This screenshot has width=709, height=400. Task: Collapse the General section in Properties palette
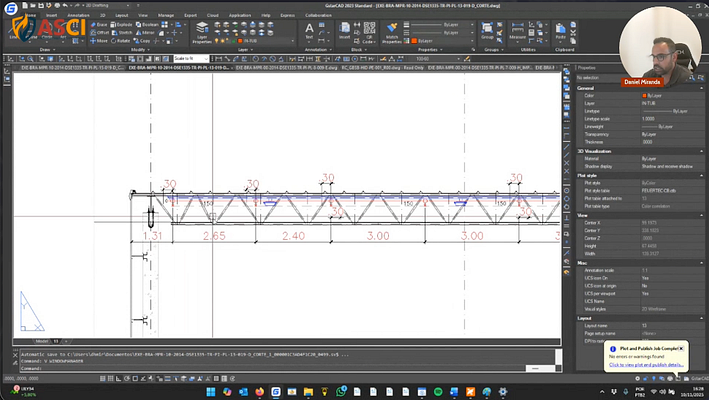pyautogui.click(x=702, y=88)
